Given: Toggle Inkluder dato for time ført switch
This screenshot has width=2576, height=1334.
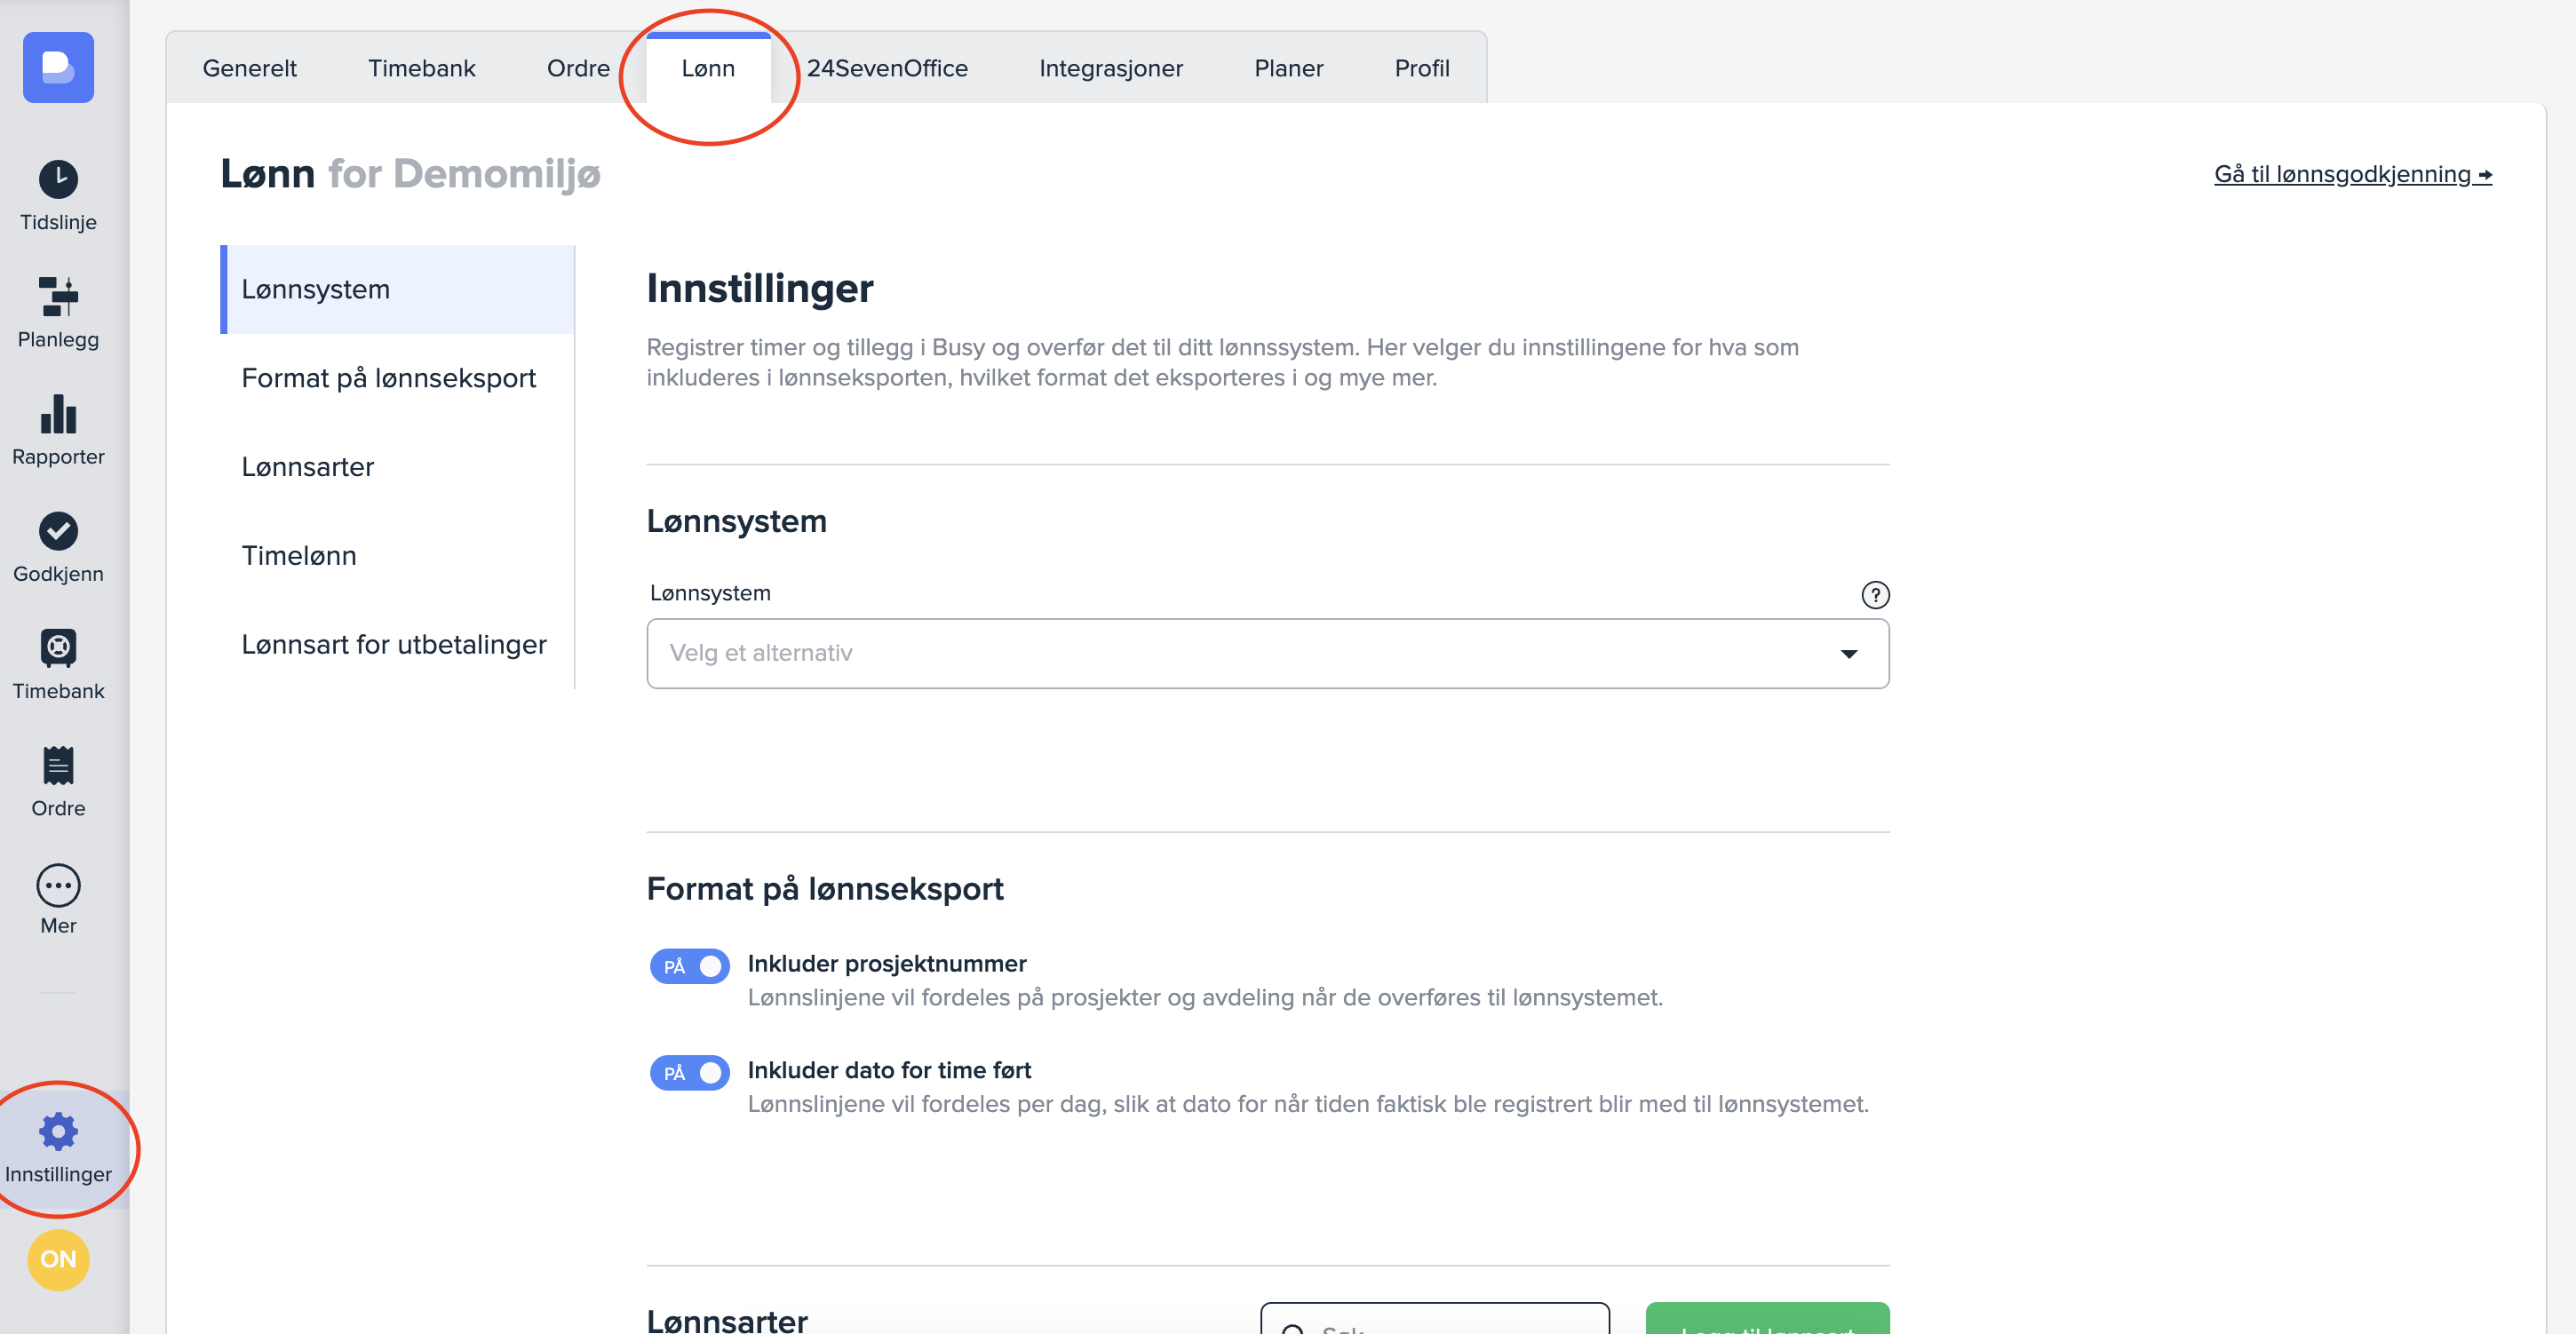Looking at the screenshot, I should tap(689, 1073).
